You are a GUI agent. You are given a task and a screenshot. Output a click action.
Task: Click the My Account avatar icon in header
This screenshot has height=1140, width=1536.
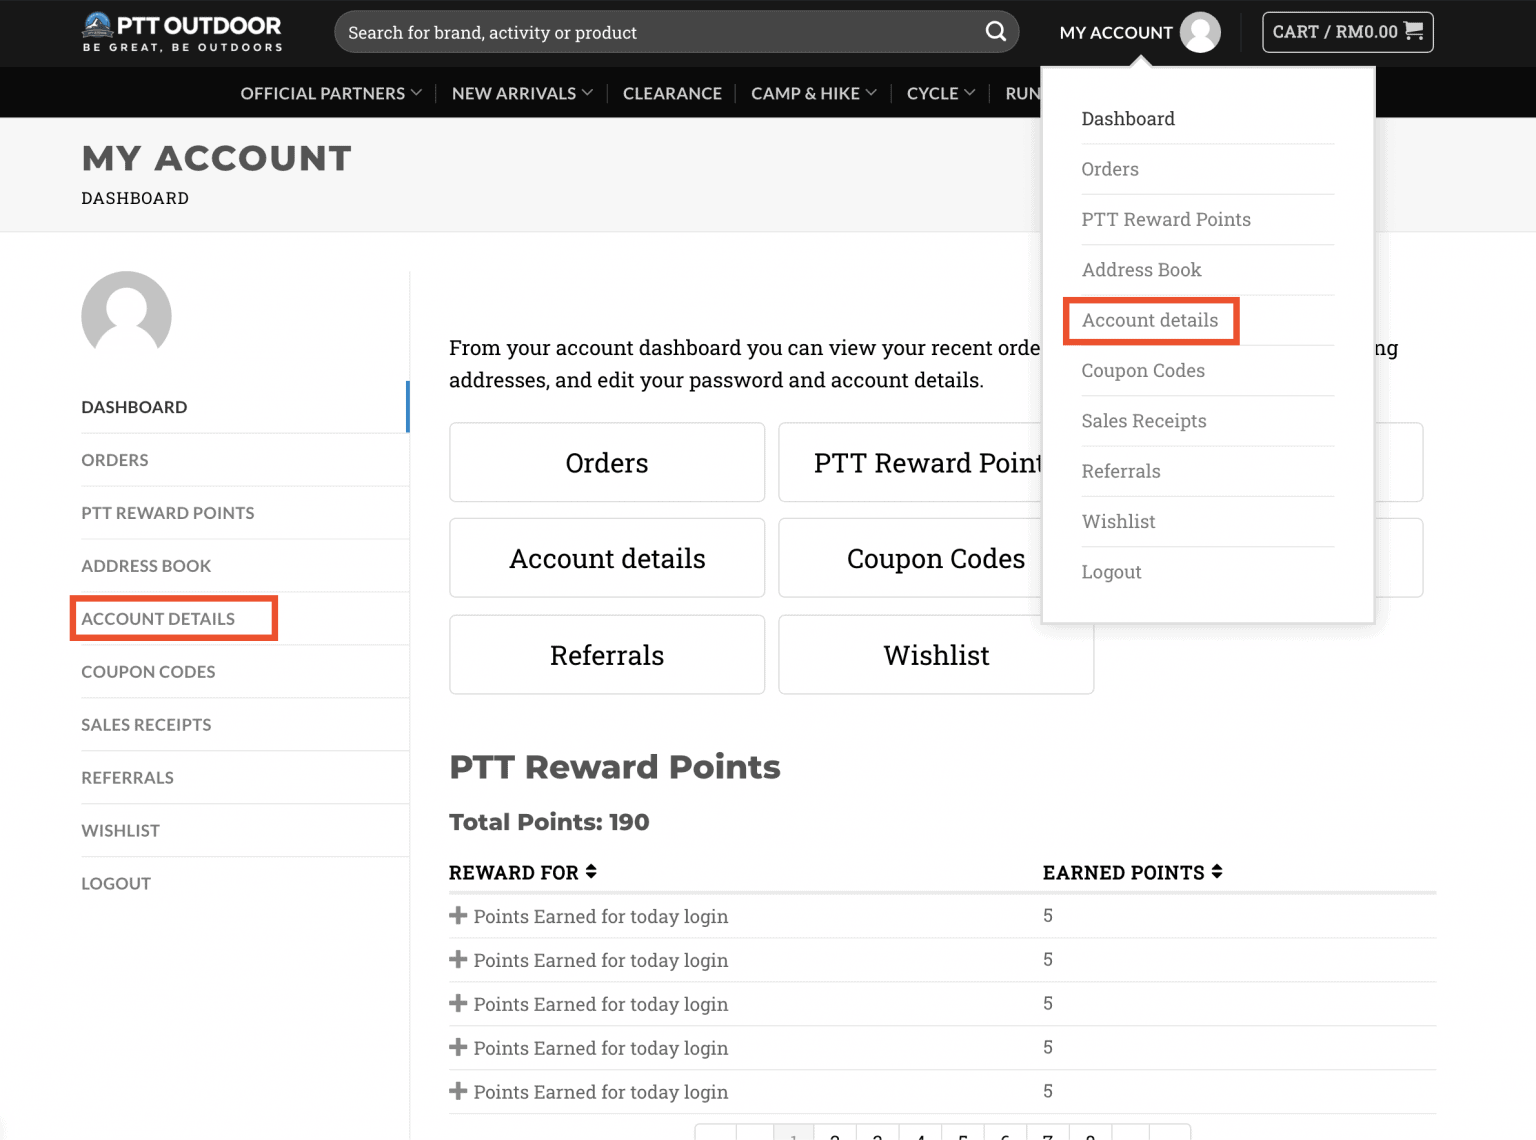tap(1199, 32)
